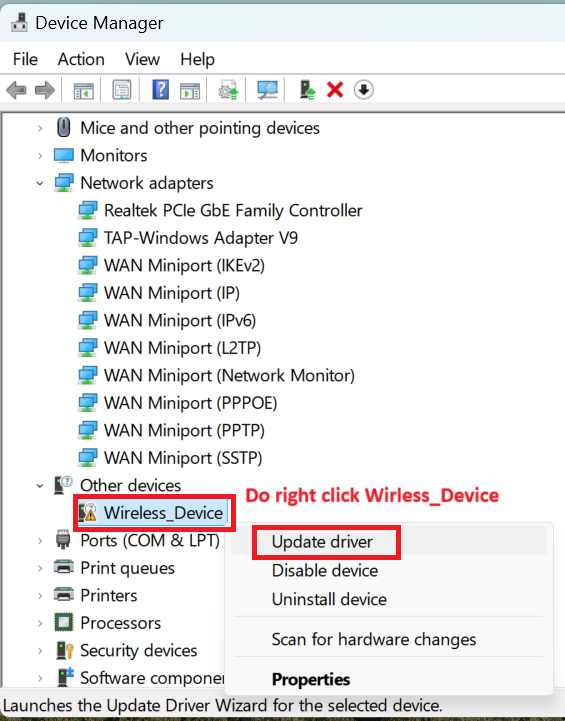Select Realtek PCIe GbE Family Controller
The height and width of the screenshot is (721, 565).
(233, 211)
